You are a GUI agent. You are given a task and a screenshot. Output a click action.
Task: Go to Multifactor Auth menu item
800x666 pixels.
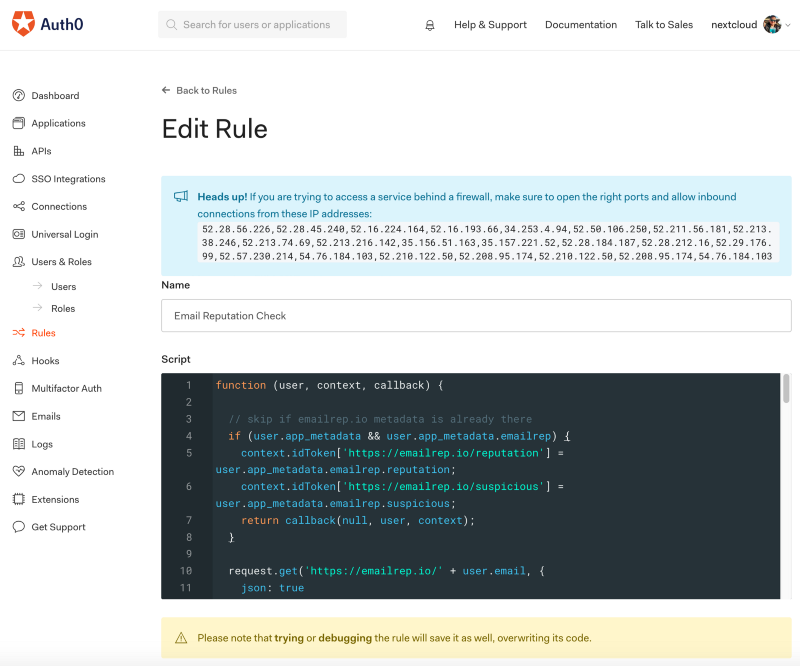click(66, 388)
